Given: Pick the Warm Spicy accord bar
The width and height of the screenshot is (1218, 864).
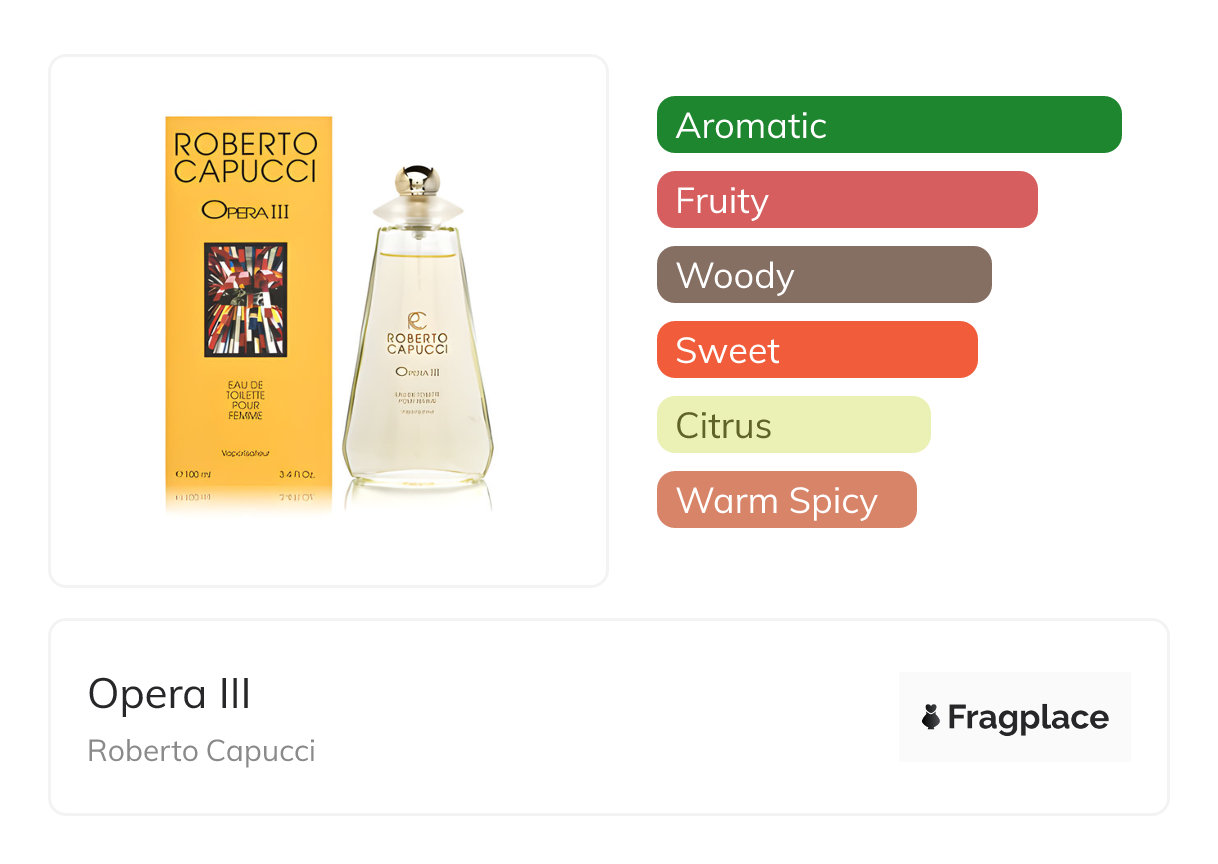Looking at the screenshot, I should pyautogui.click(x=787, y=500).
